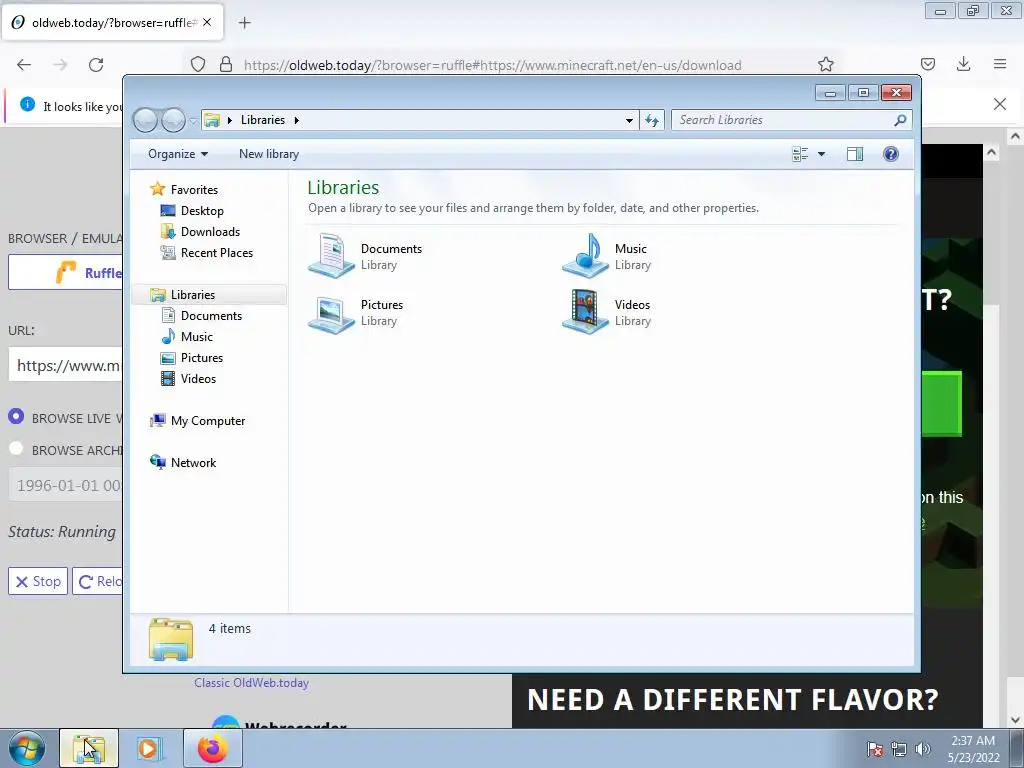Screen dimensions: 1024x768
Task: Click the search magnifier icon in Explorer
Action: (901, 120)
